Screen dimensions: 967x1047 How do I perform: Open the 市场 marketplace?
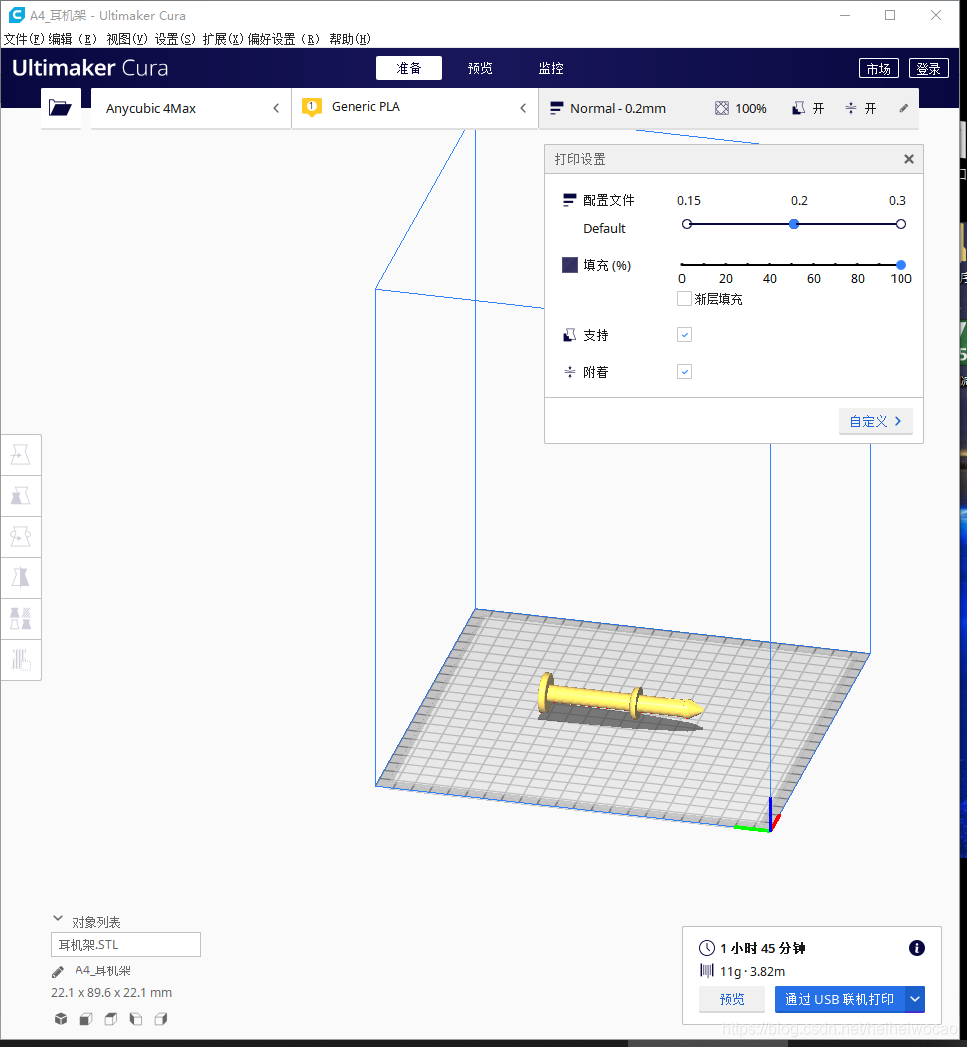click(879, 68)
